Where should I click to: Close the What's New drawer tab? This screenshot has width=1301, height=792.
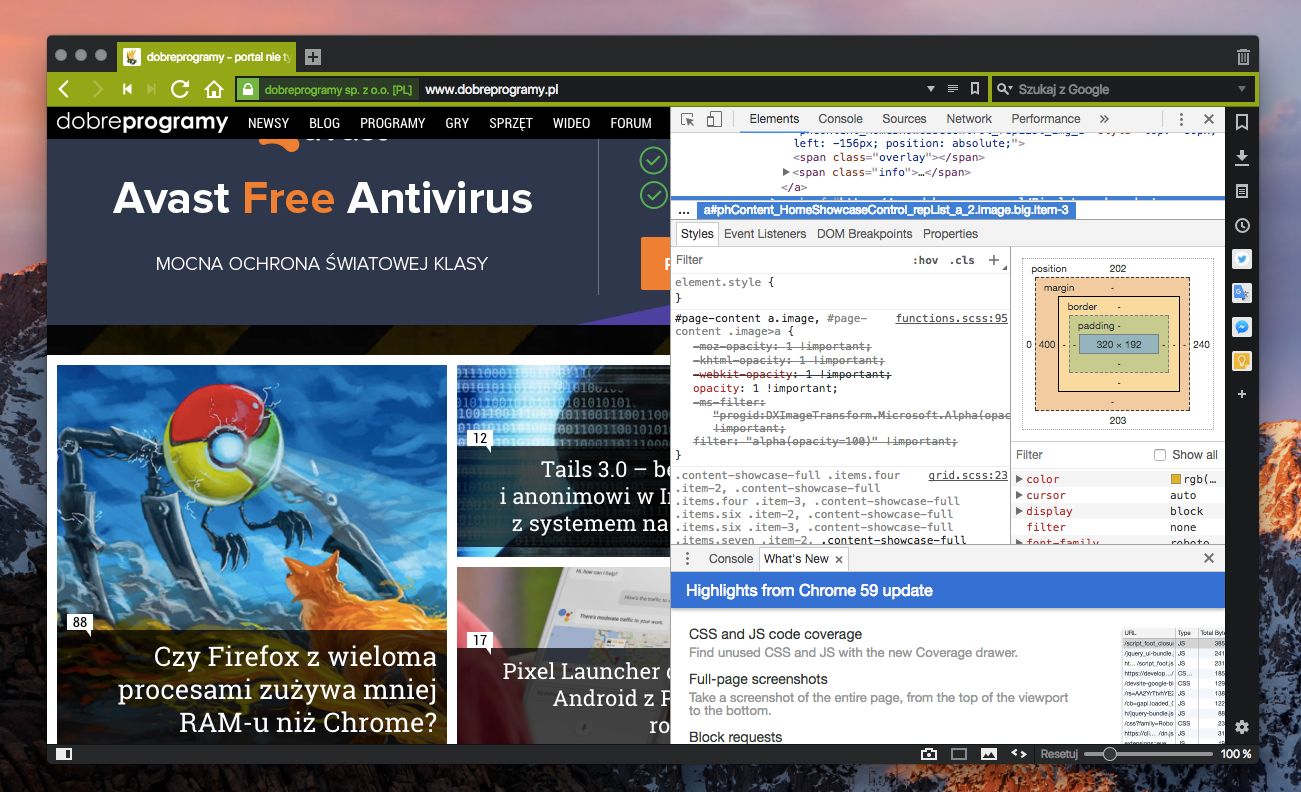tap(839, 559)
